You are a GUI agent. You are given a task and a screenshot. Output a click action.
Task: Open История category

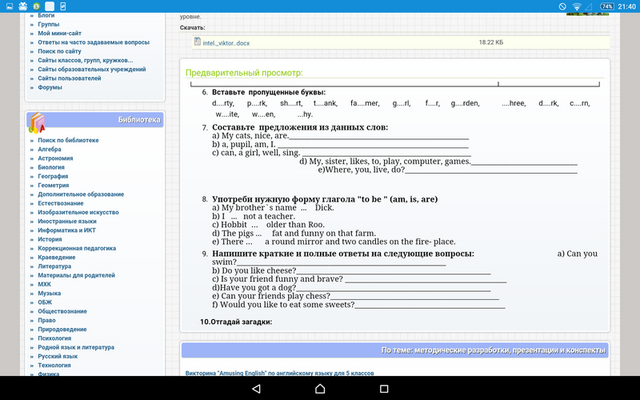click(50, 239)
